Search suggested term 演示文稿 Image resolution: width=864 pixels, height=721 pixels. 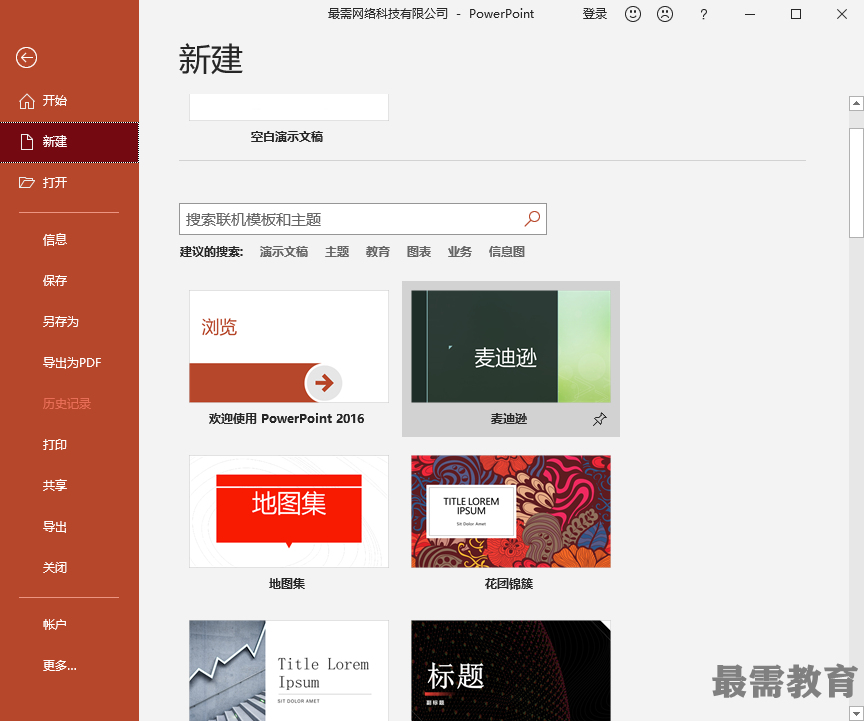284,252
